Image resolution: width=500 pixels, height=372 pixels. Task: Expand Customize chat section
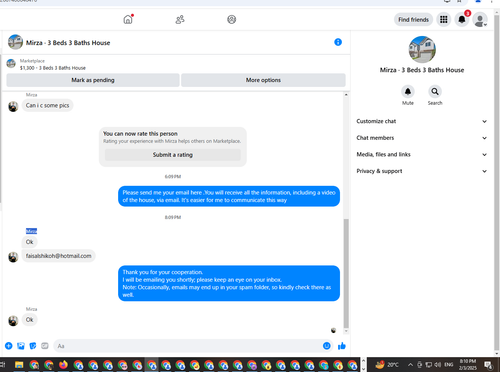click(x=422, y=121)
